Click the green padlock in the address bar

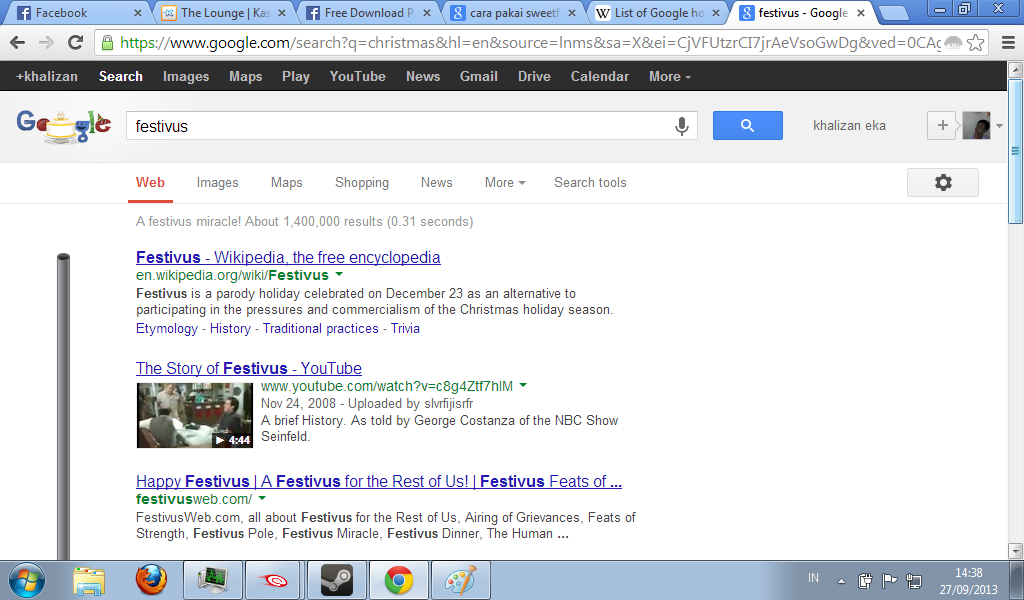[x=106, y=43]
